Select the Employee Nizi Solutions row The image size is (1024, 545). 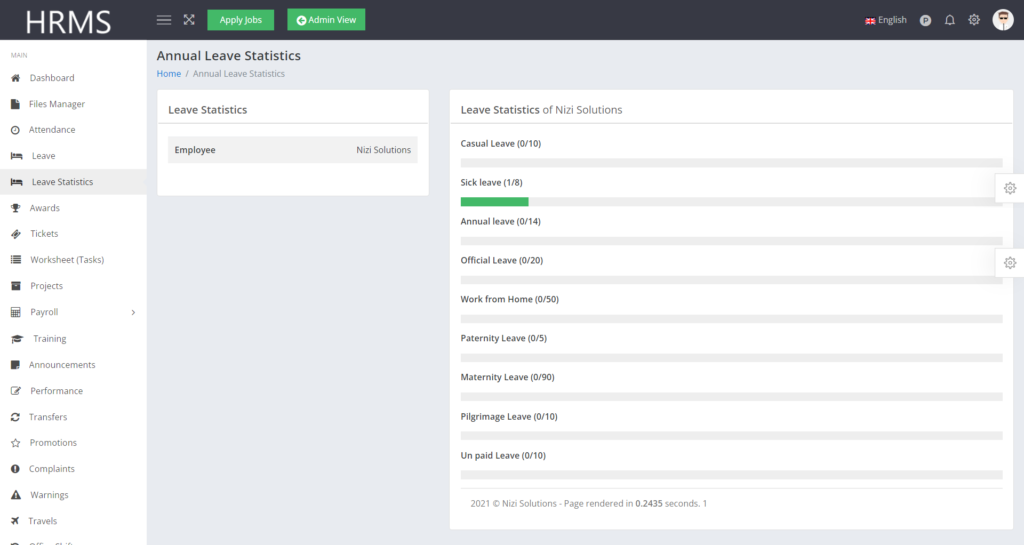[x=293, y=150]
